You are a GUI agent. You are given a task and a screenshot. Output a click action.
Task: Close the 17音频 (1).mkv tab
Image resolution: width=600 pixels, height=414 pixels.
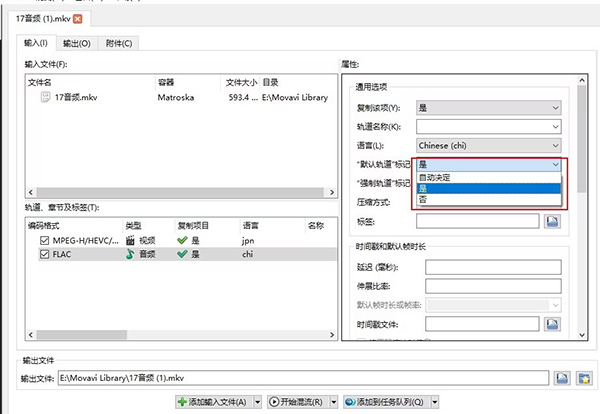click(79, 19)
